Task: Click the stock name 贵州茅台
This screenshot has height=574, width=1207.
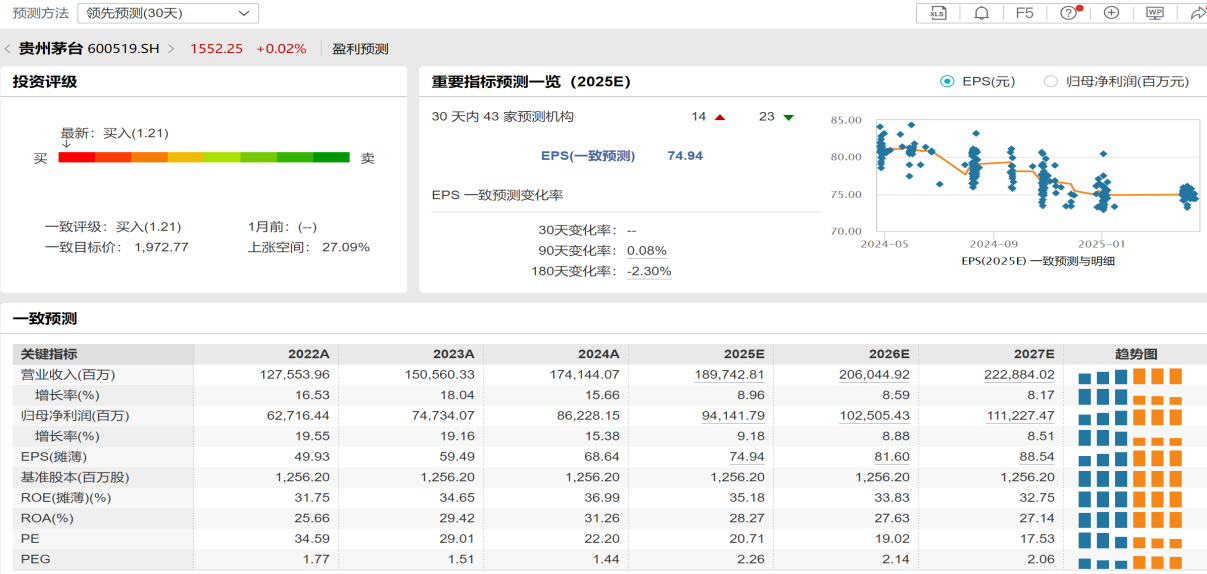Action: (x=51, y=49)
